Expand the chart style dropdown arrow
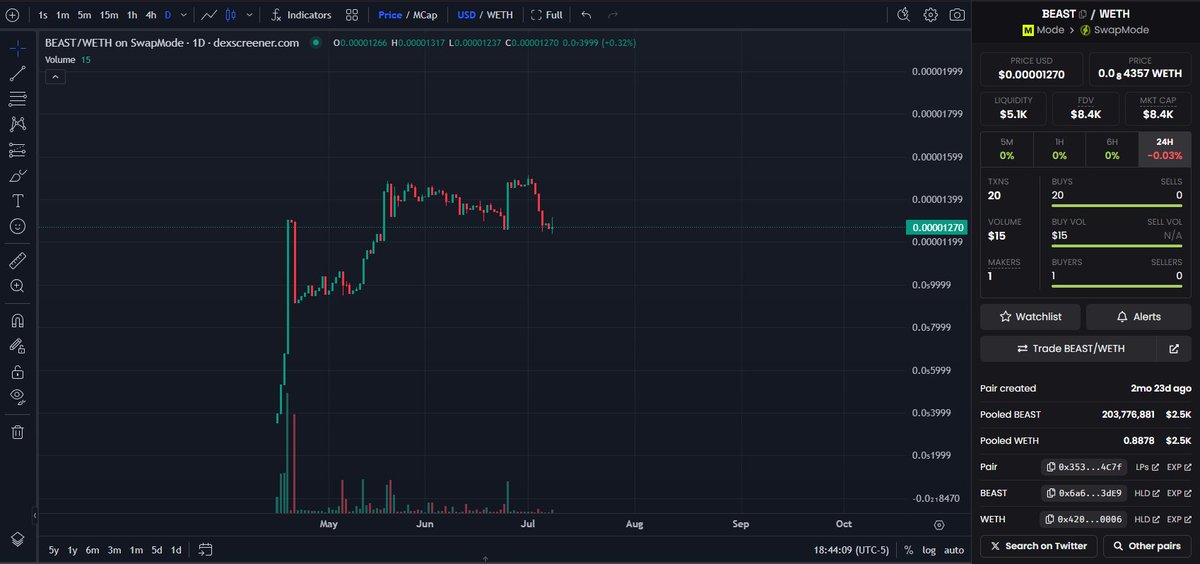 tap(249, 15)
